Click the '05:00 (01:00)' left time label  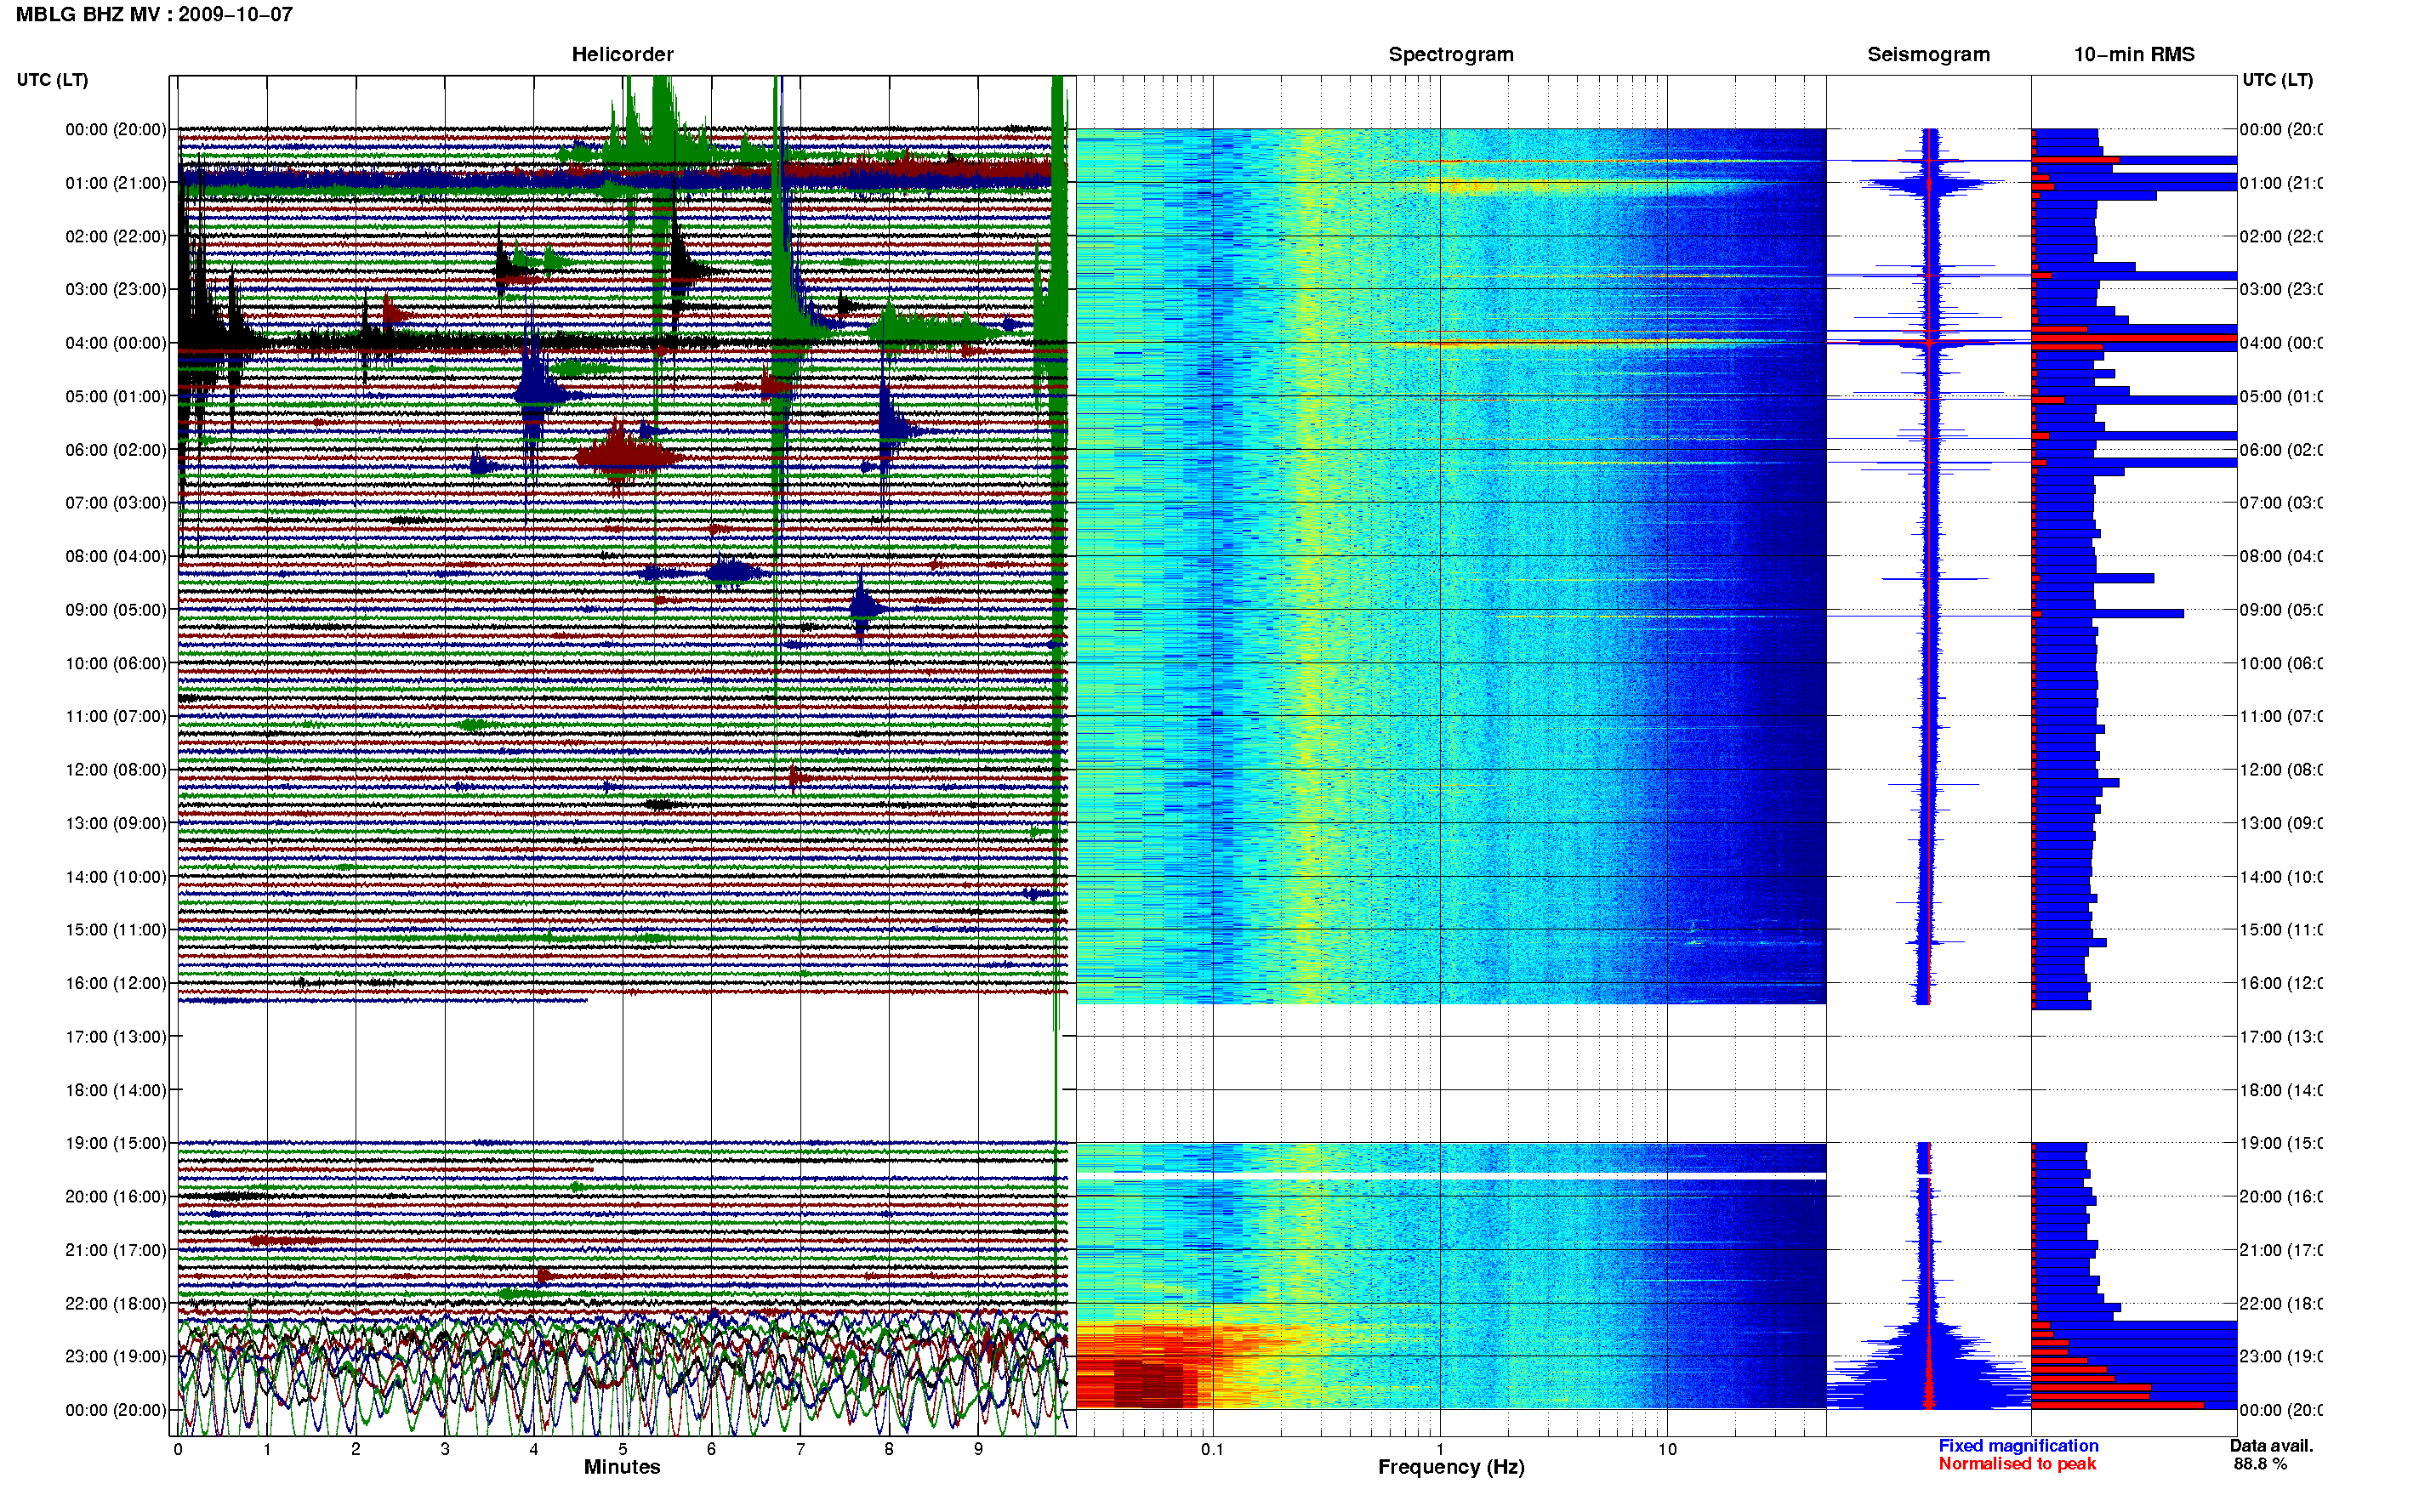(116, 396)
